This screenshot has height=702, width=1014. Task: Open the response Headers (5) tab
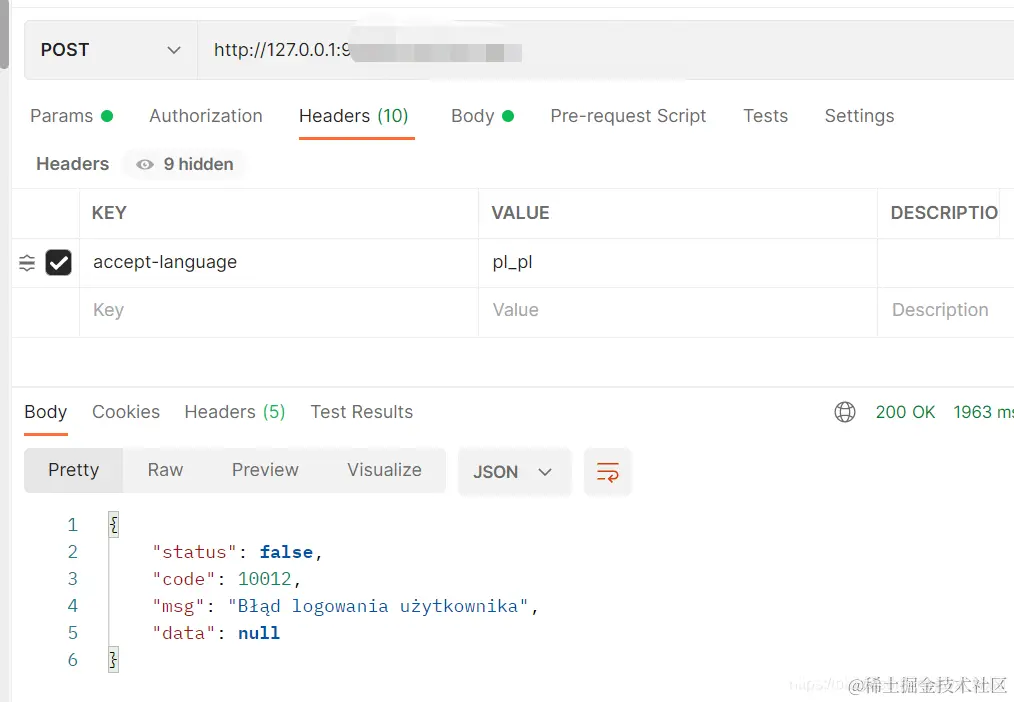pos(235,412)
